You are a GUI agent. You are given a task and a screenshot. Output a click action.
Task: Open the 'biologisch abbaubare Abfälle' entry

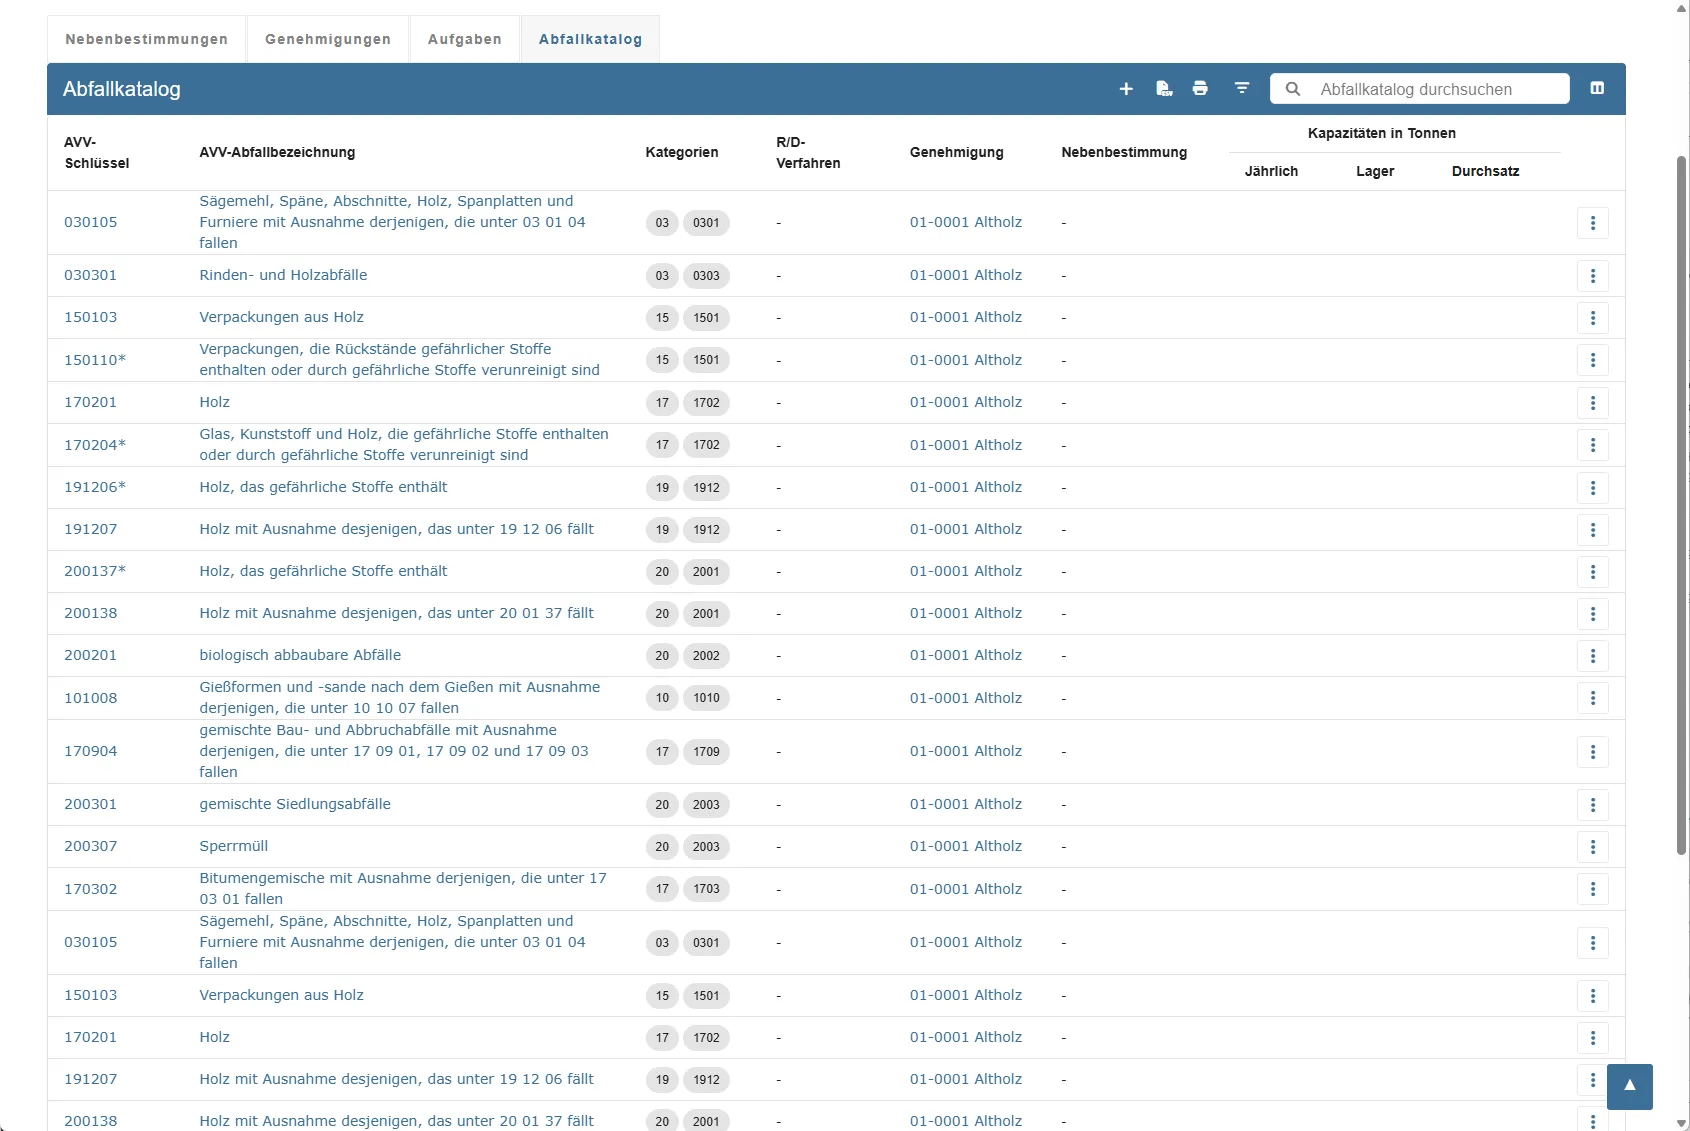pyautogui.click(x=300, y=655)
